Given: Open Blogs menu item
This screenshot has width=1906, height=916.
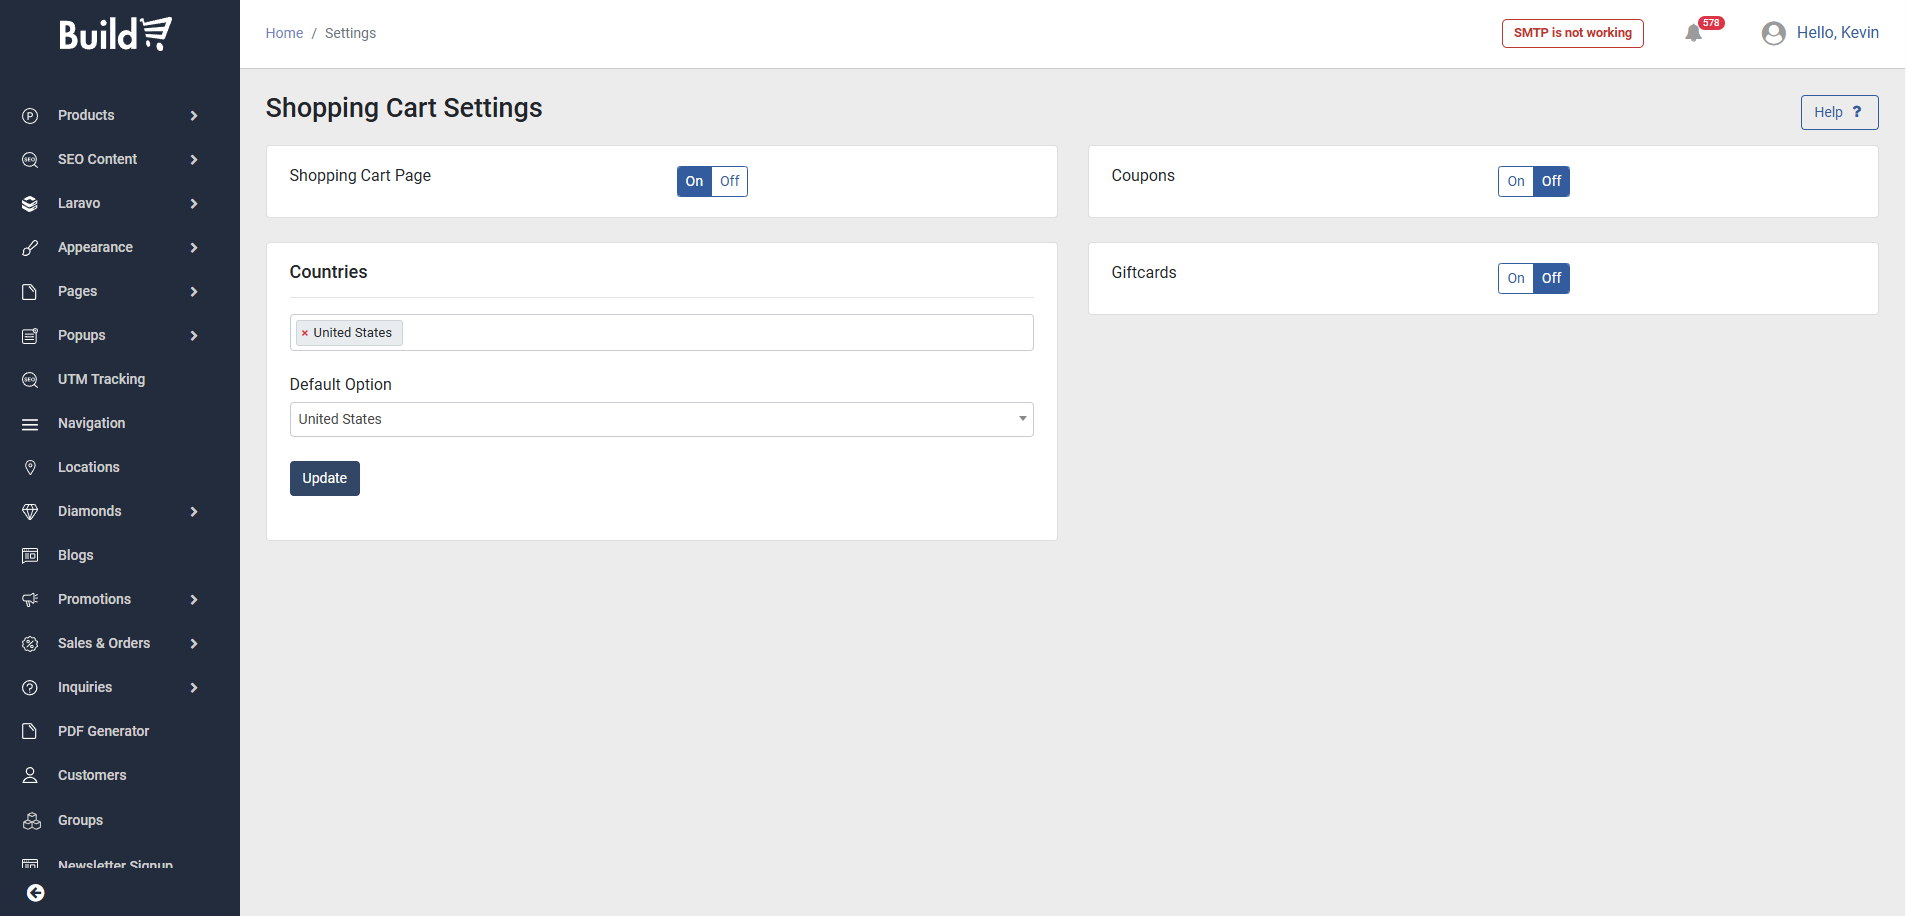Looking at the screenshot, I should click(75, 555).
